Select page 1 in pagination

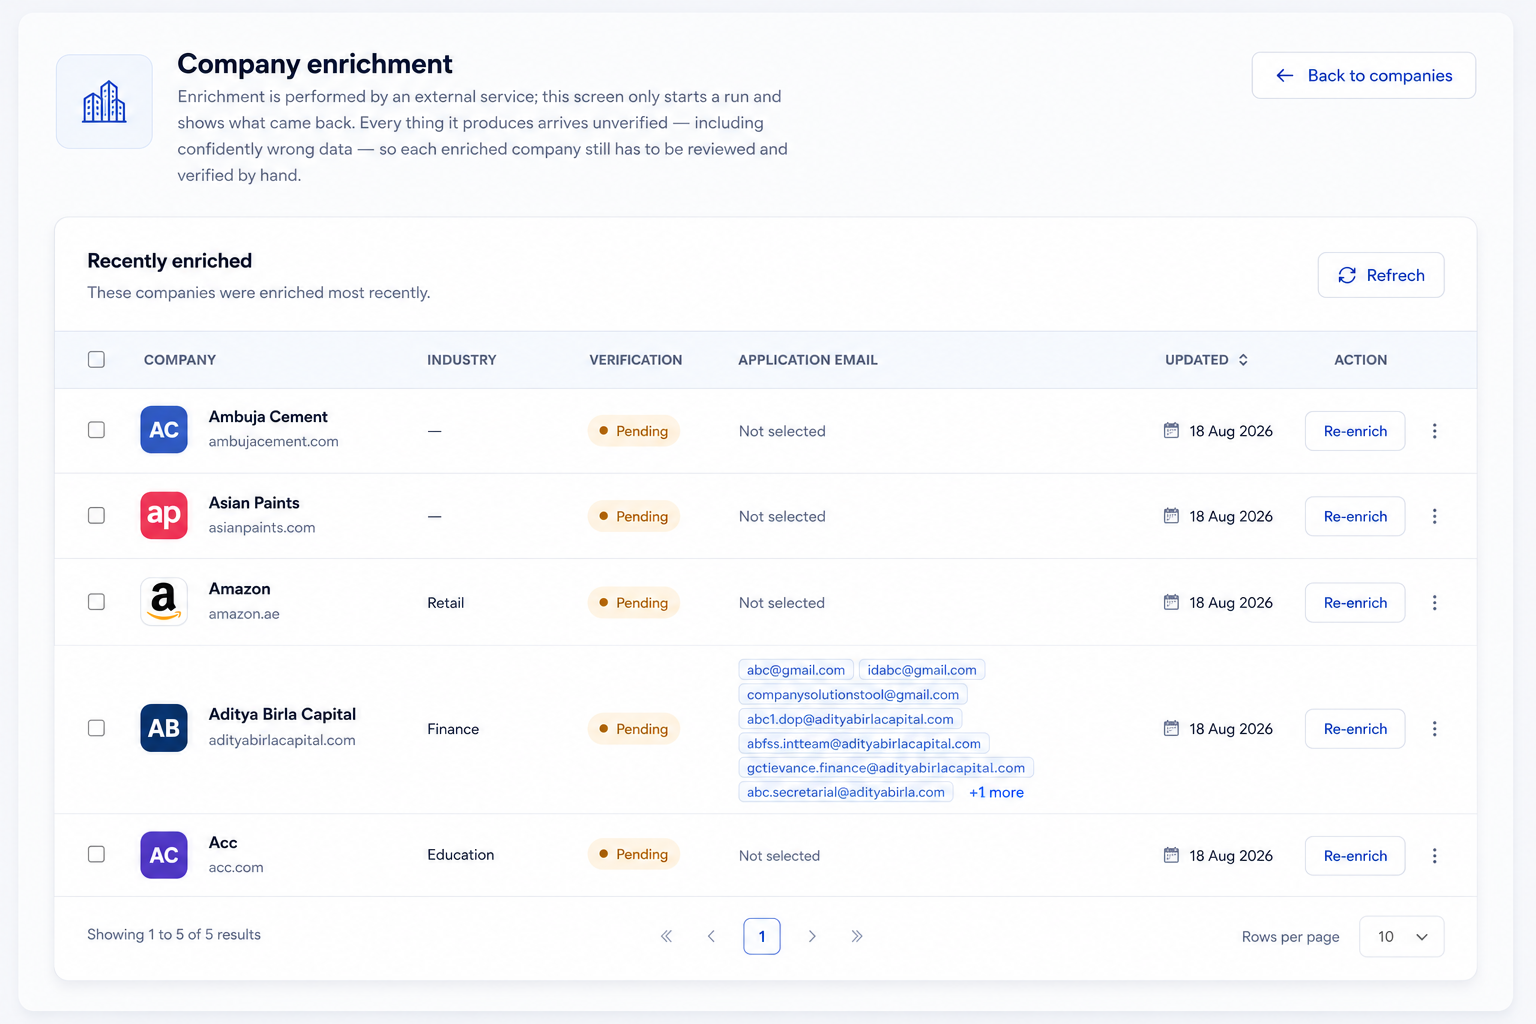pyautogui.click(x=762, y=936)
